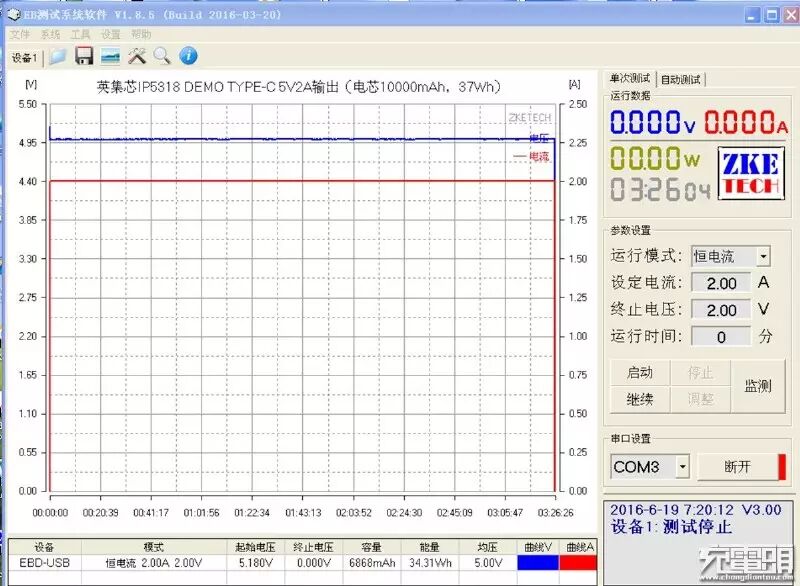
Task: Switch to the 单次测试 tab
Action: pyautogui.click(x=630, y=79)
